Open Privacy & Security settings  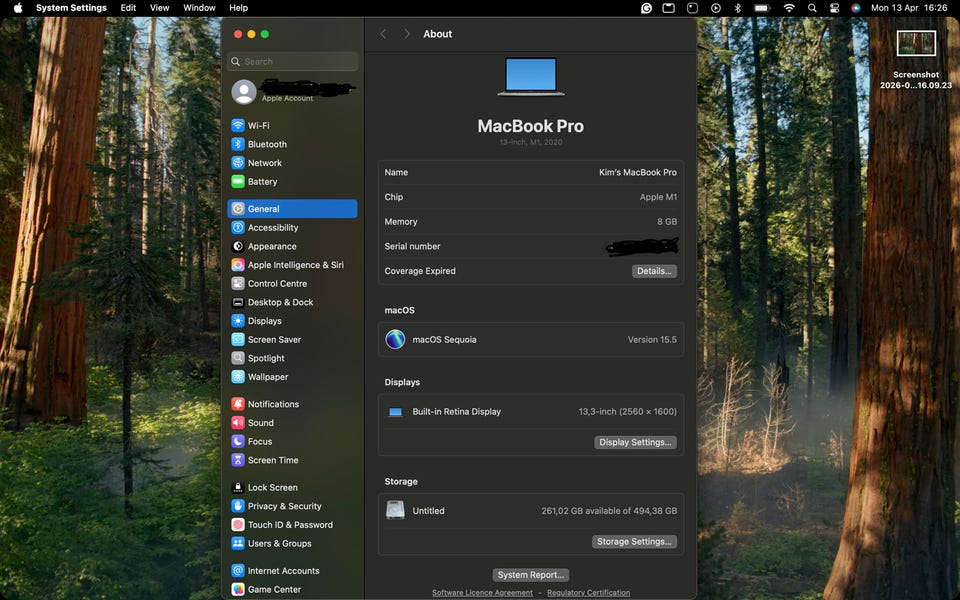292,506
